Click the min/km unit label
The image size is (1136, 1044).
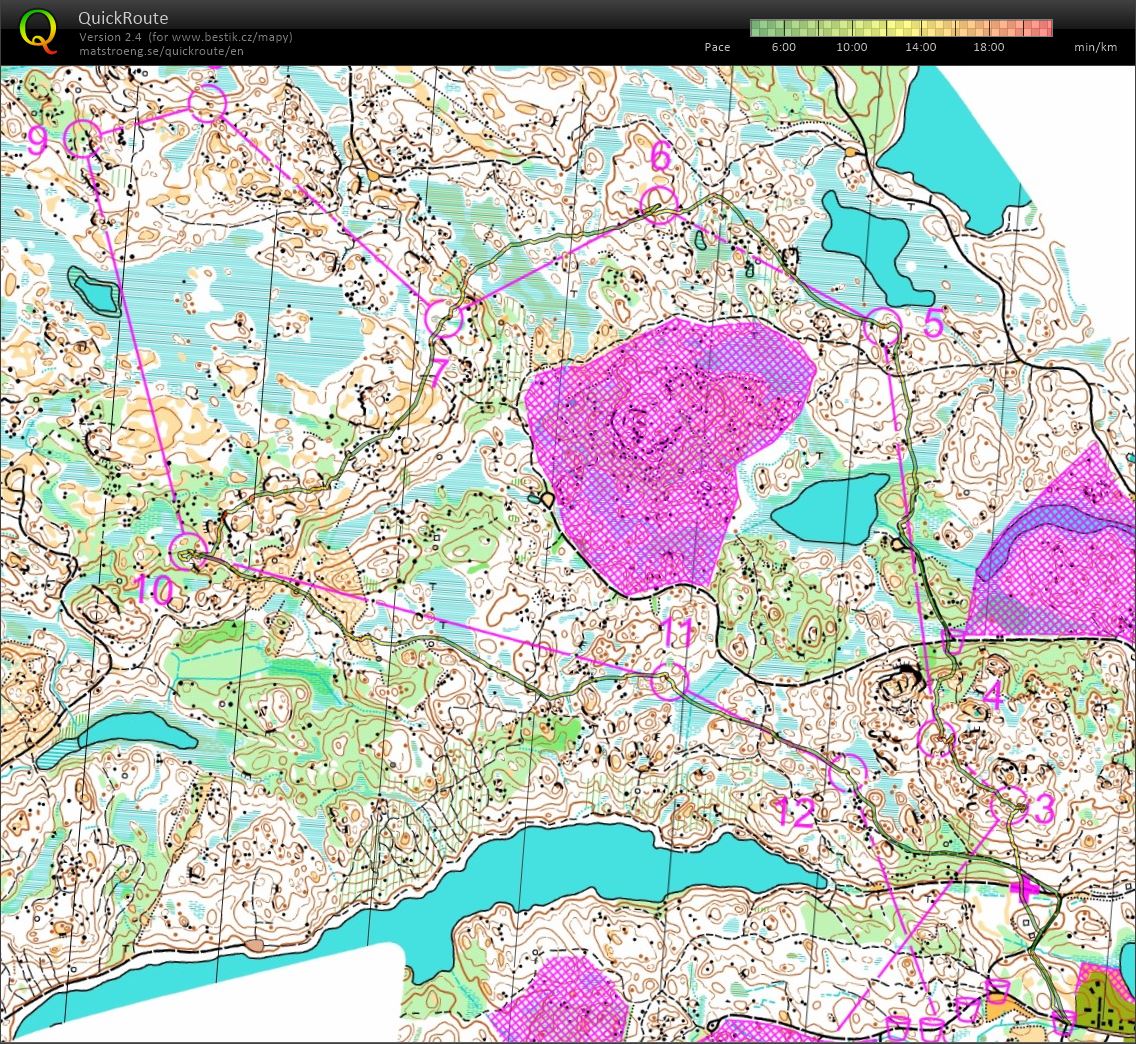(1095, 47)
